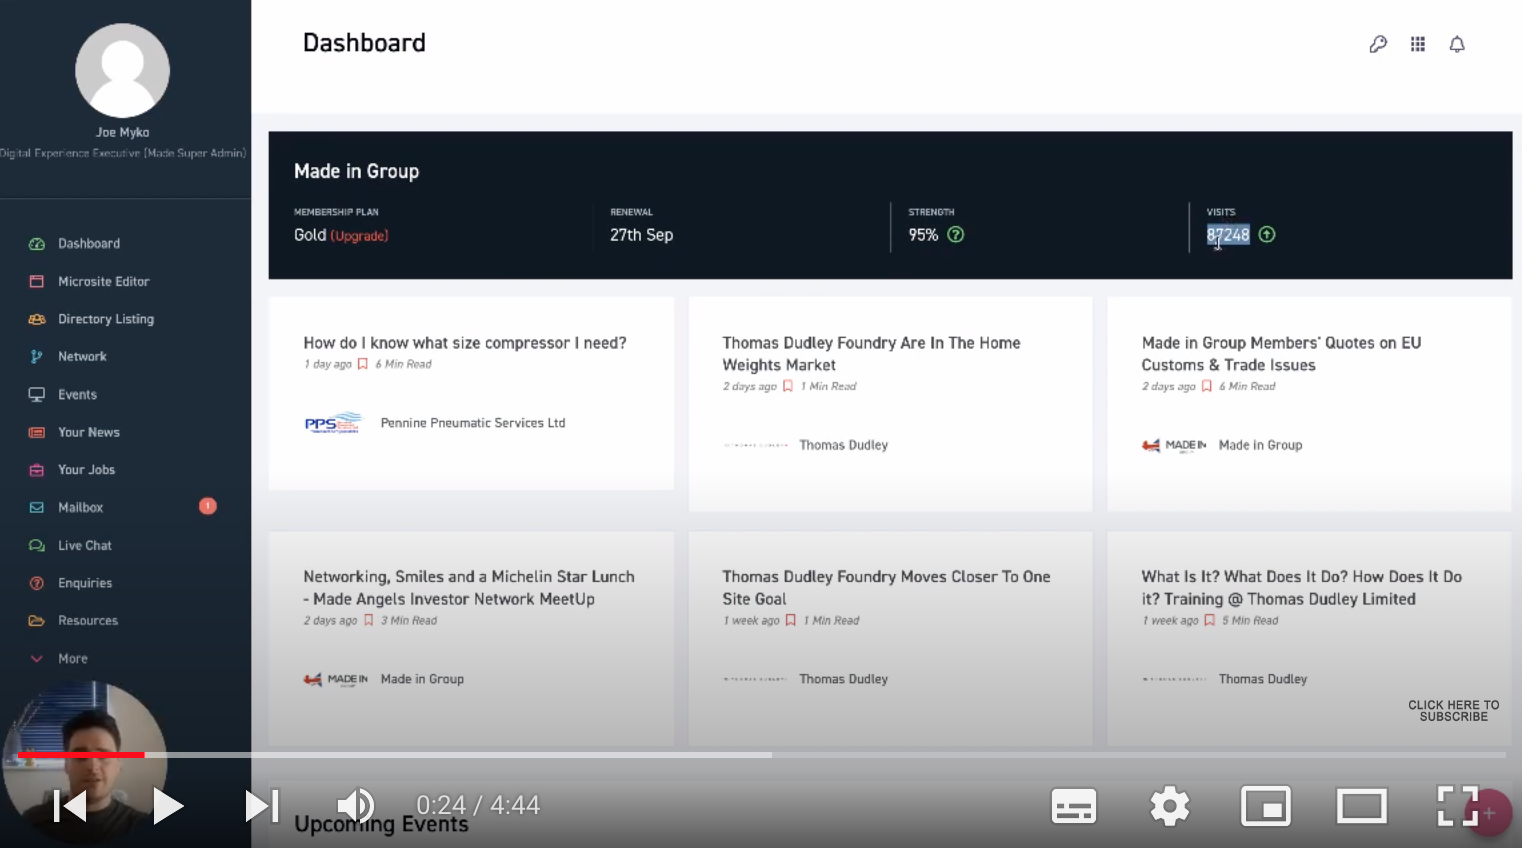Click the Visits up-arrow icon
1522x848 pixels.
[x=1267, y=235]
